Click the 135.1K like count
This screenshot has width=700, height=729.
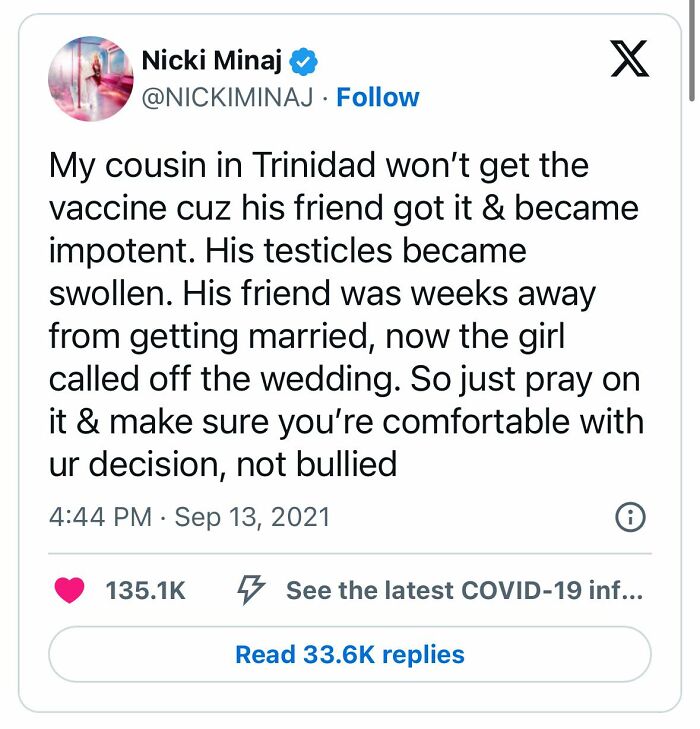point(146,590)
